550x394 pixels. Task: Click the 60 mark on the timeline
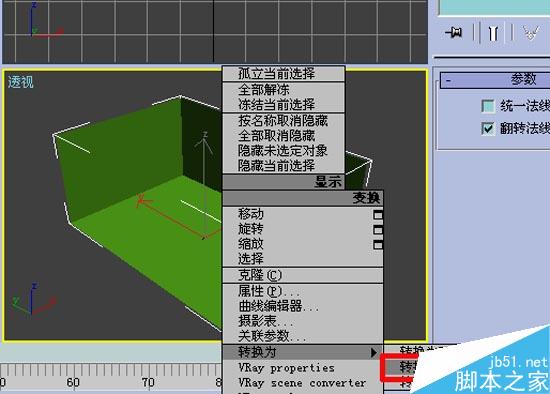(x=73, y=382)
